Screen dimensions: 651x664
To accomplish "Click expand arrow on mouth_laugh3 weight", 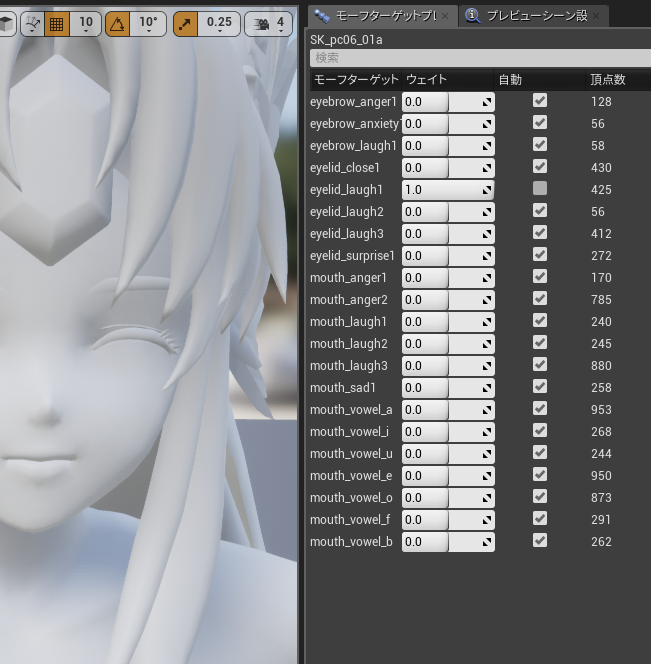I will coord(487,366).
